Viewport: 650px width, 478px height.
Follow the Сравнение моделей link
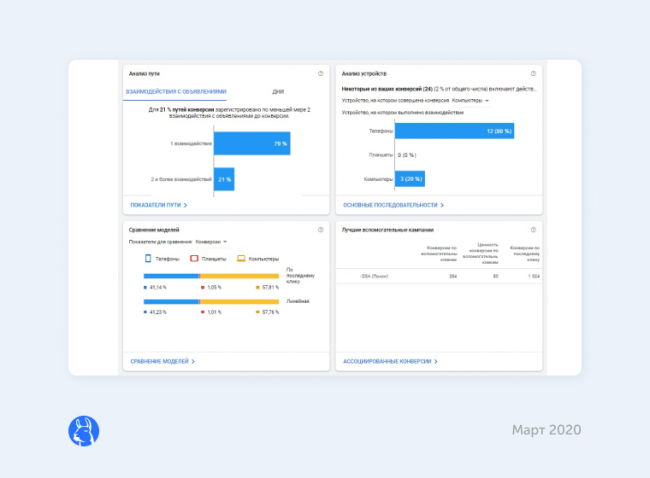[x=162, y=361]
